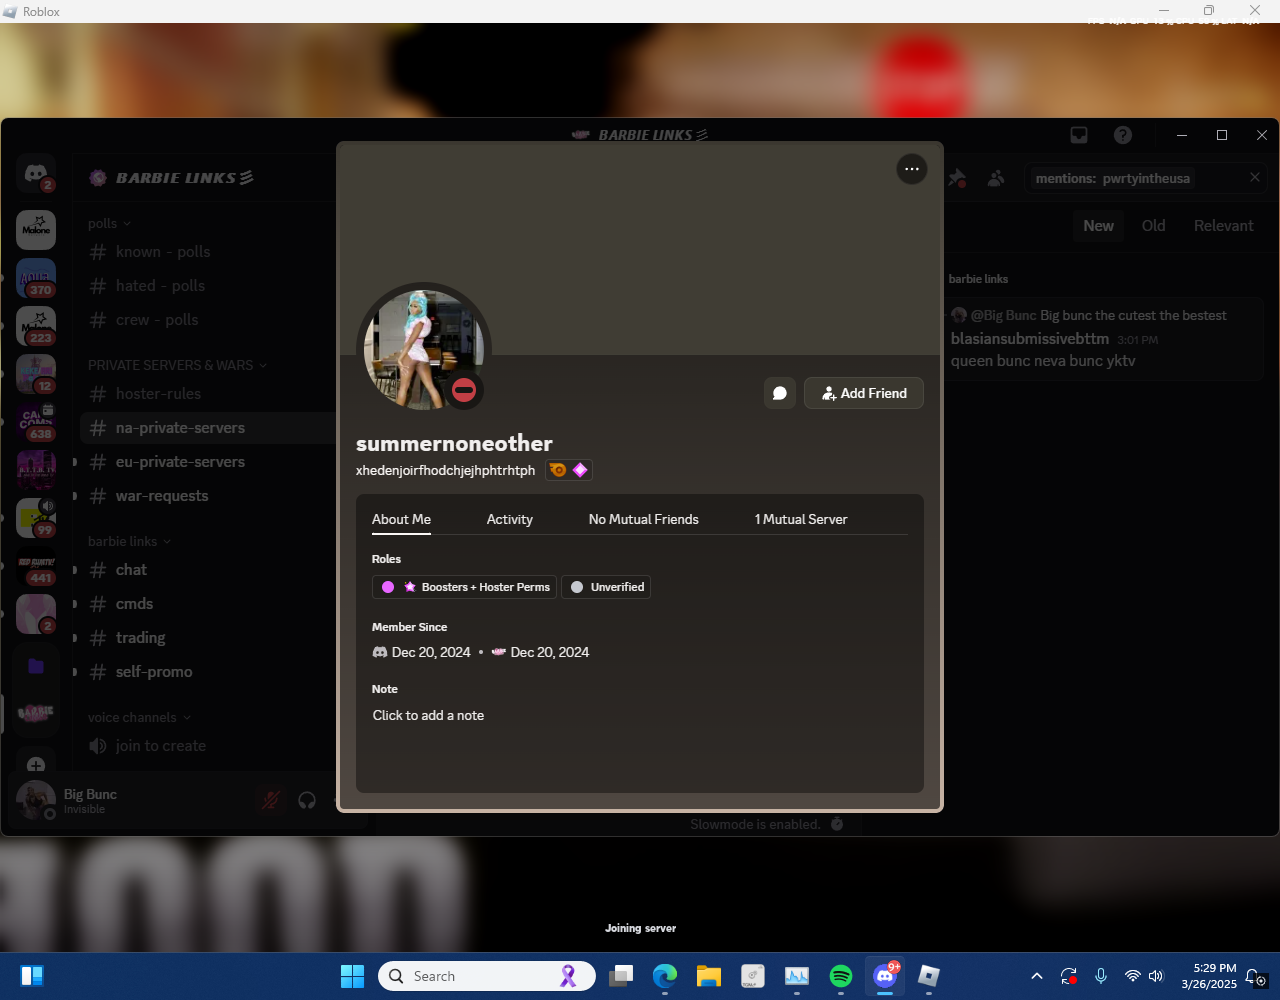Screen dimensions: 1280x1000
Task: Open the server icon with 99 badge
Action: point(36,518)
